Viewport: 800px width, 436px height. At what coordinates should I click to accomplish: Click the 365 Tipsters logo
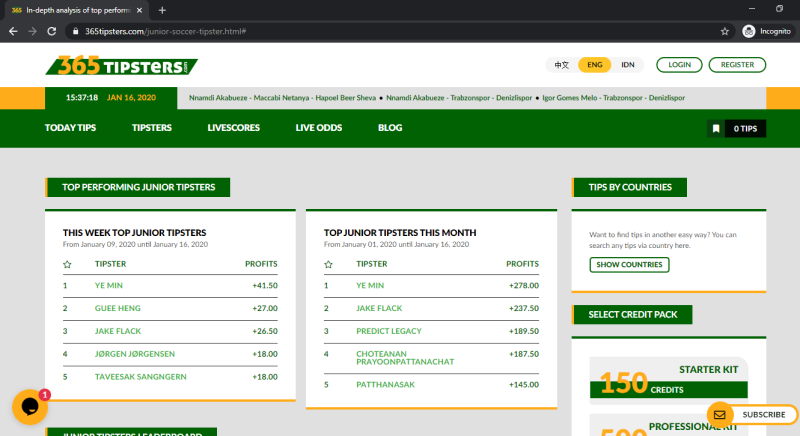(x=122, y=65)
